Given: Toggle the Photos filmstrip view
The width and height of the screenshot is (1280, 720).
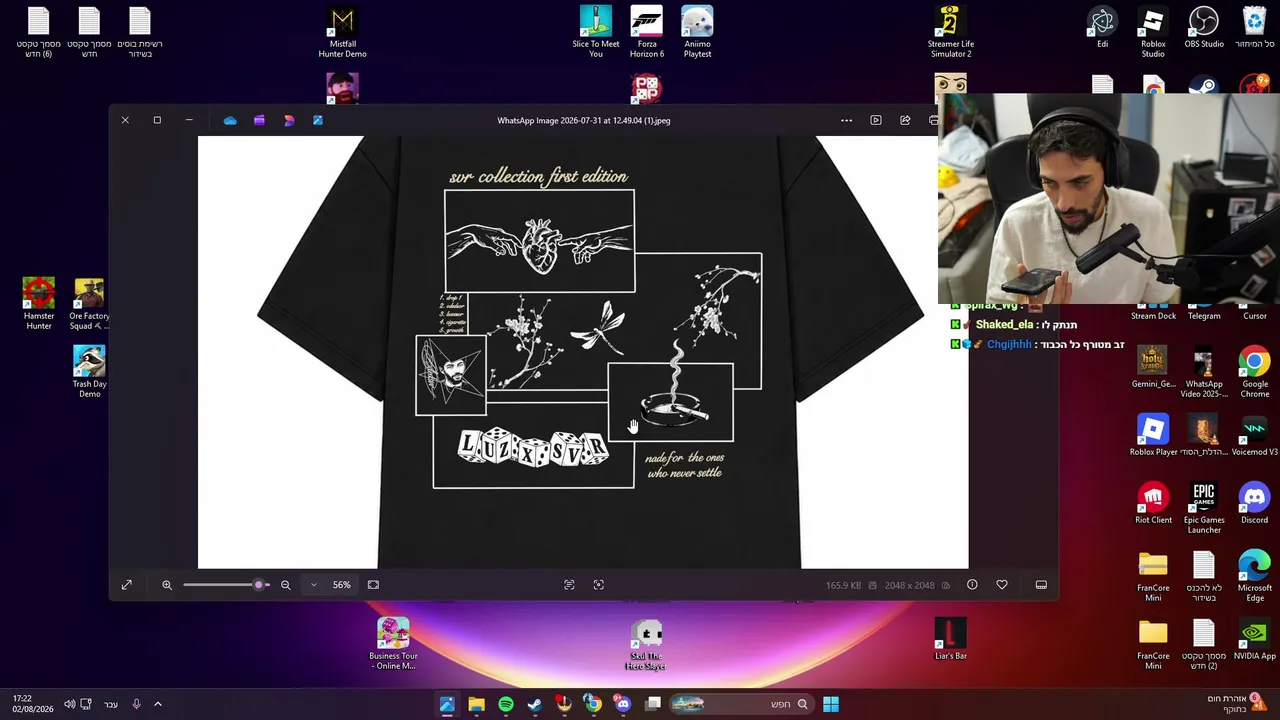Looking at the screenshot, I should pyautogui.click(x=1041, y=585).
